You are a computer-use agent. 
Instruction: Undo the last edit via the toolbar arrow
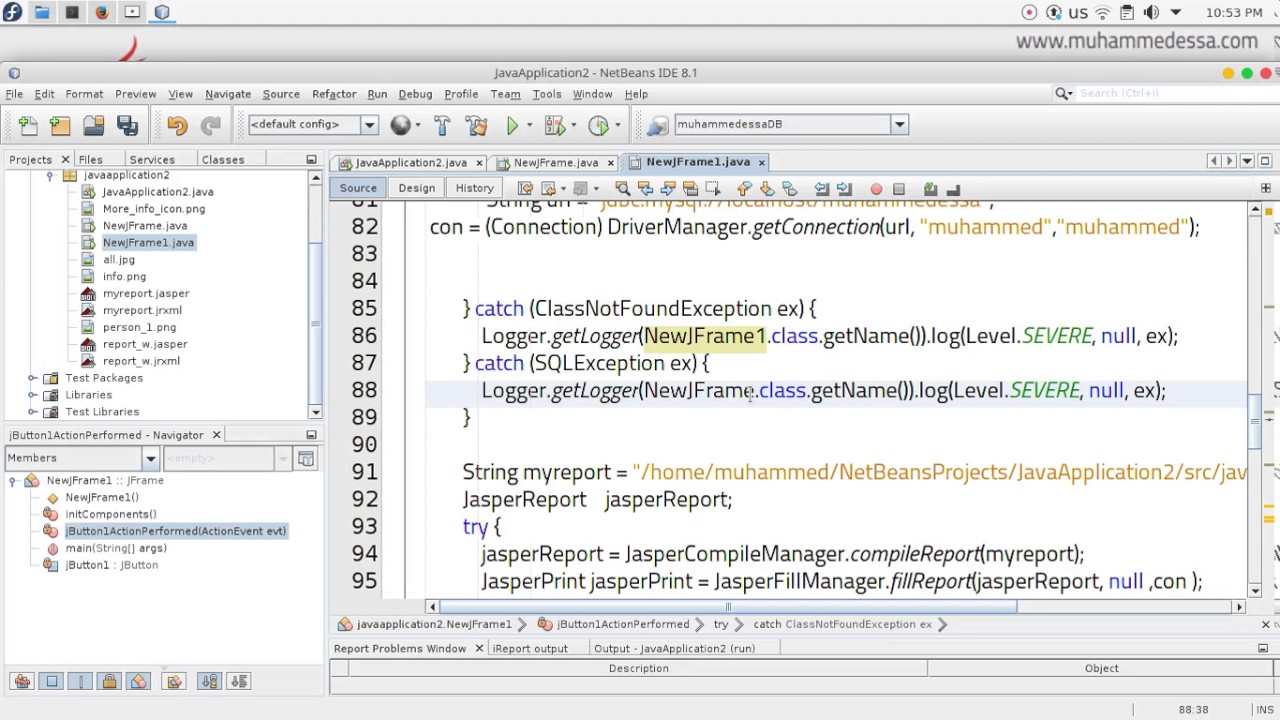pyautogui.click(x=177, y=124)
